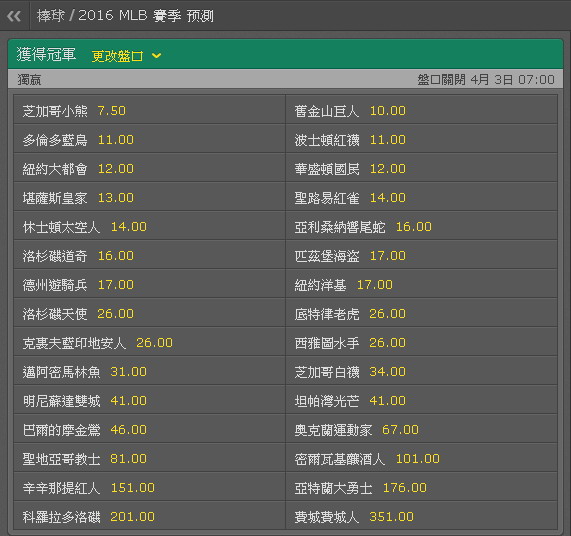The image size is (571, 536).
Task: Select 芝加哥小熊 odds 7.50
Action: 149,110
